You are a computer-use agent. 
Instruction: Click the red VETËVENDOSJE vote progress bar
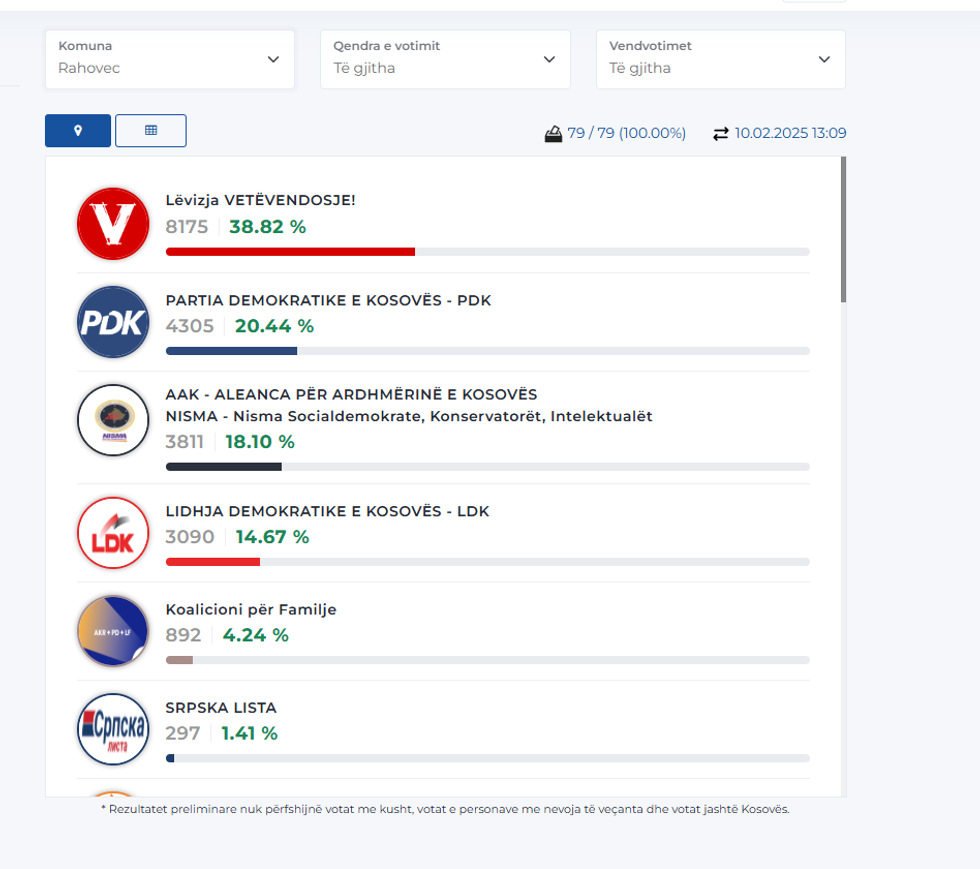(290, 252)
